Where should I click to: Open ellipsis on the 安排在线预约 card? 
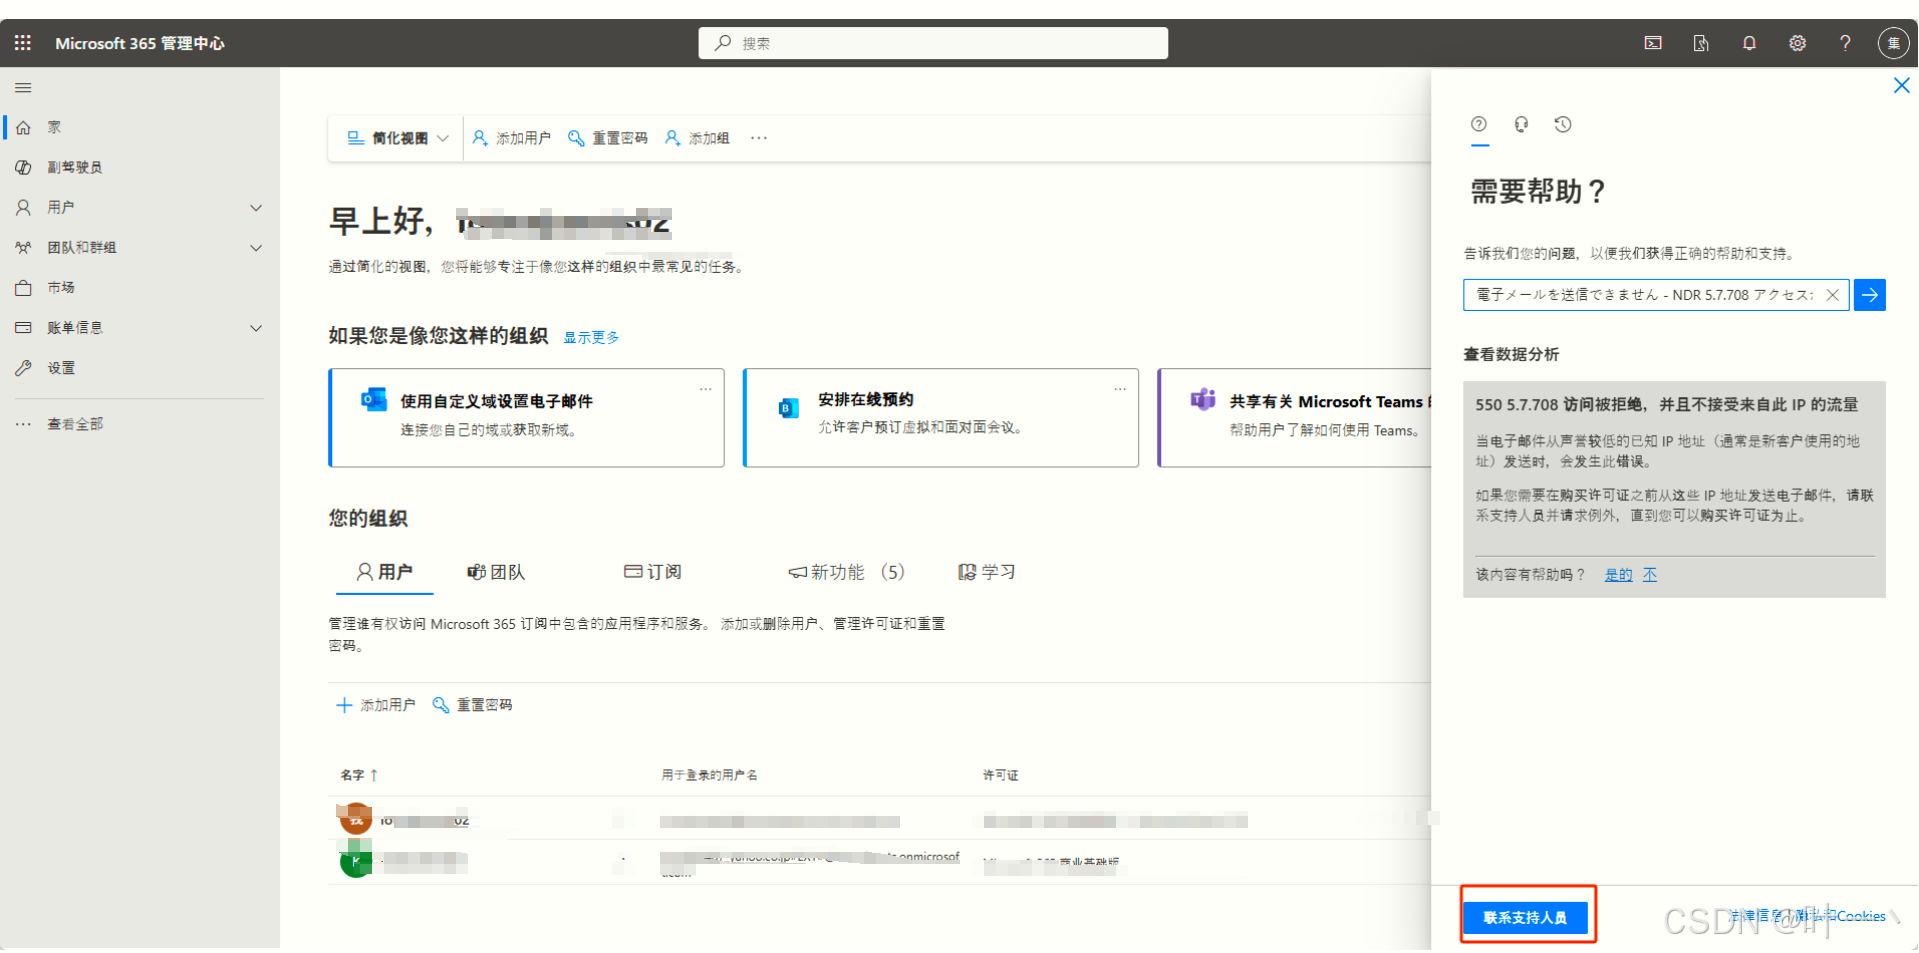[1120, 388]
